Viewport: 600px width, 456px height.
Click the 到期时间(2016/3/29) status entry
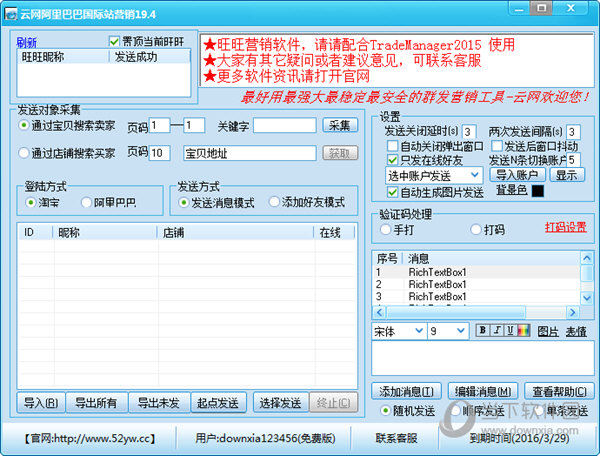[519, 438]
